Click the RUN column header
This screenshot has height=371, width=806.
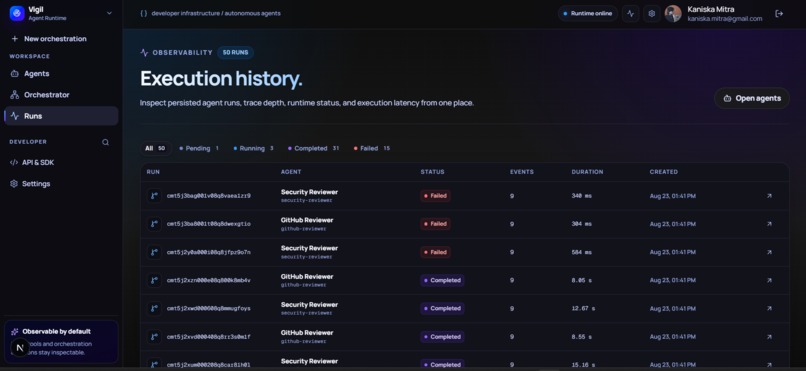pyautogui.click(x=153, y=172)
